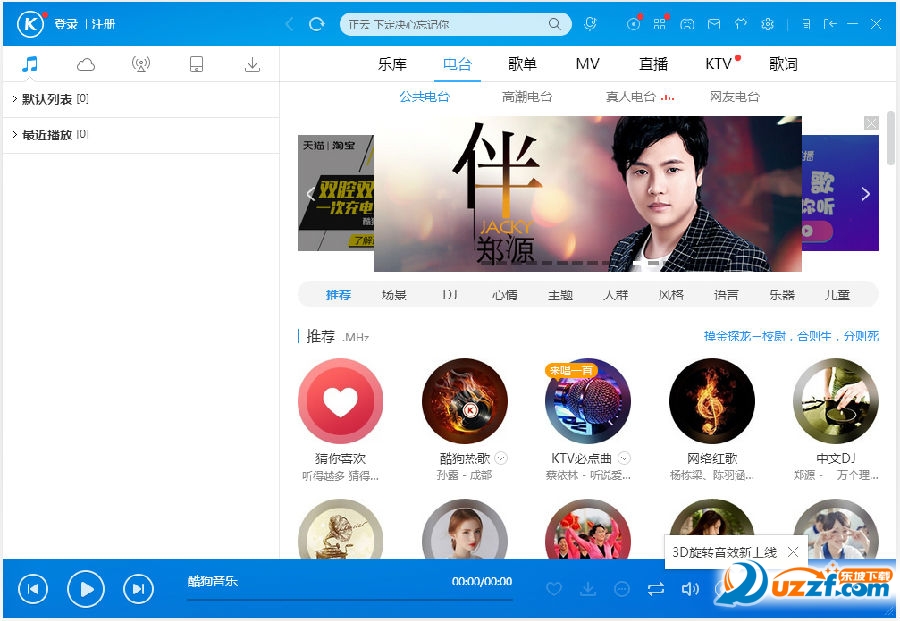
Task: Open the message envelope icon
Action: tap(713, 24)
